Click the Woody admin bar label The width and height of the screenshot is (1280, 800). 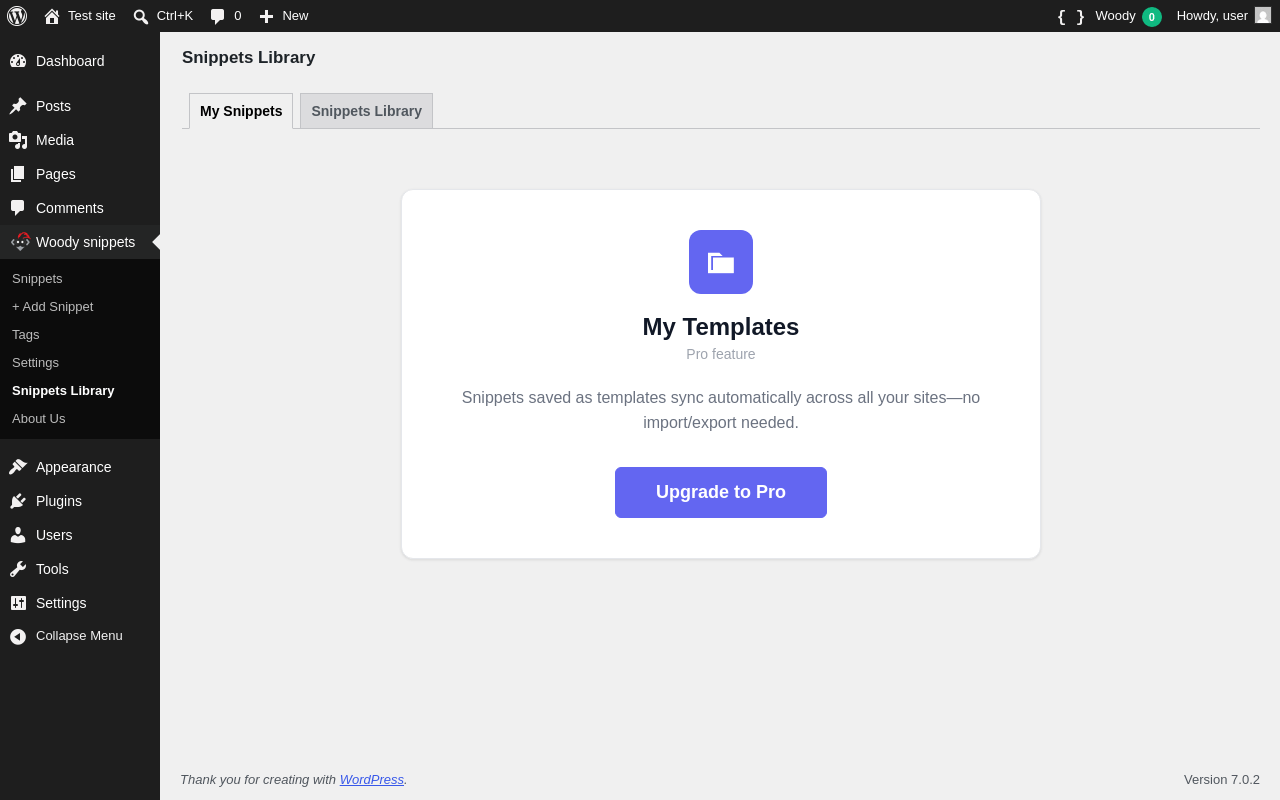1115,16
